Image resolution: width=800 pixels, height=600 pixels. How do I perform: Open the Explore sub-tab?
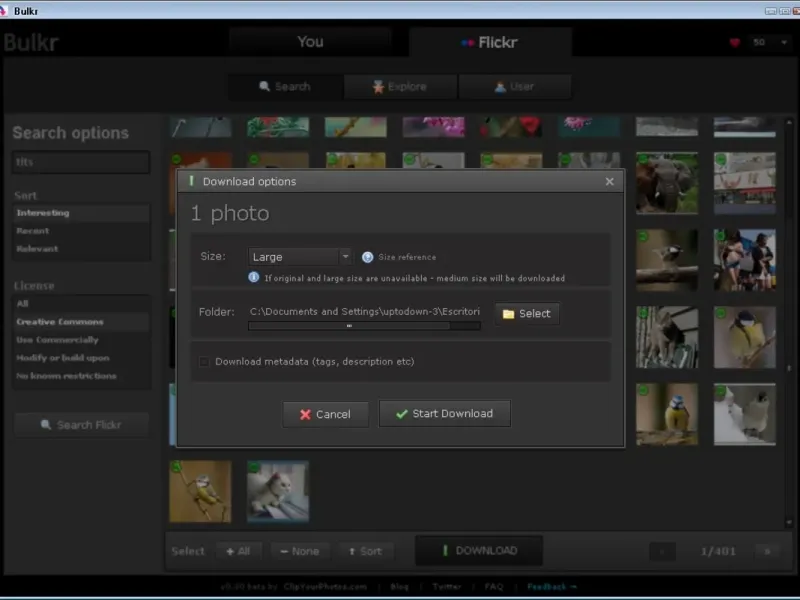tap(401, 87)
